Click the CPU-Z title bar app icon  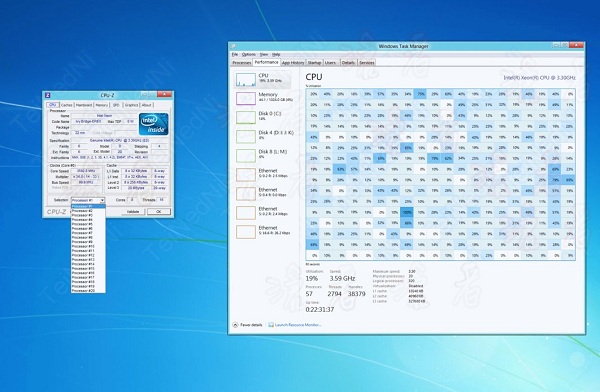click(48, 95)
